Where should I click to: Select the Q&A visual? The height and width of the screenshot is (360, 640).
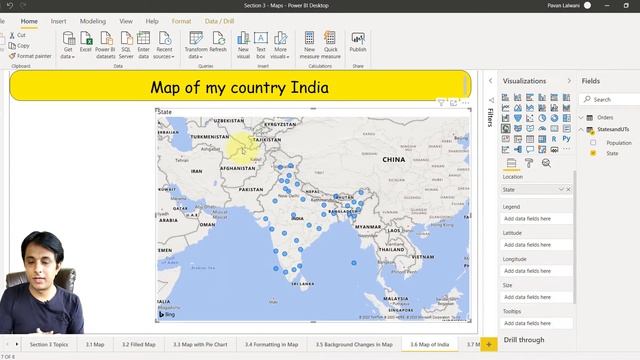pyautogui.click(x=530, y=150)
